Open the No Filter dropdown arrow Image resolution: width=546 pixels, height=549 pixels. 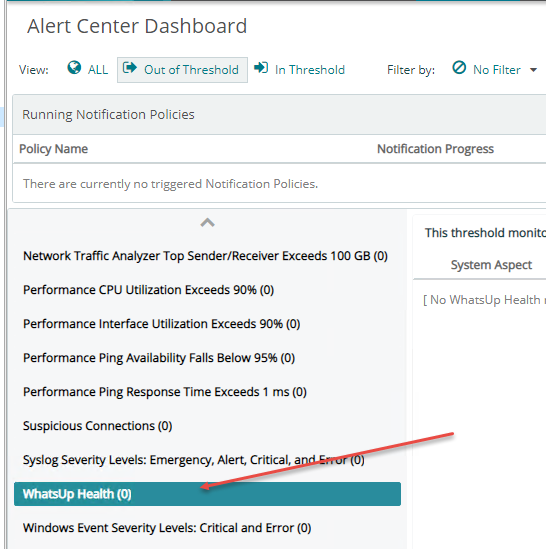(533, 70)
